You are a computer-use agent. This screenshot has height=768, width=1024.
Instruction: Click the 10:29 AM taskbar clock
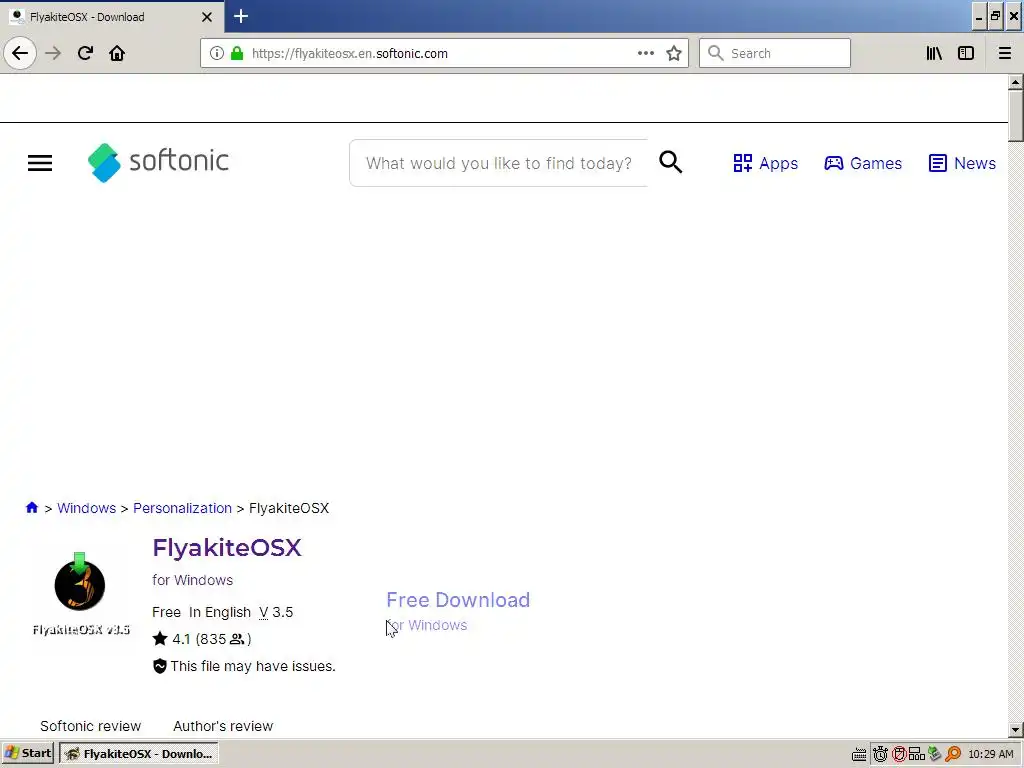[x=991, y=754]
